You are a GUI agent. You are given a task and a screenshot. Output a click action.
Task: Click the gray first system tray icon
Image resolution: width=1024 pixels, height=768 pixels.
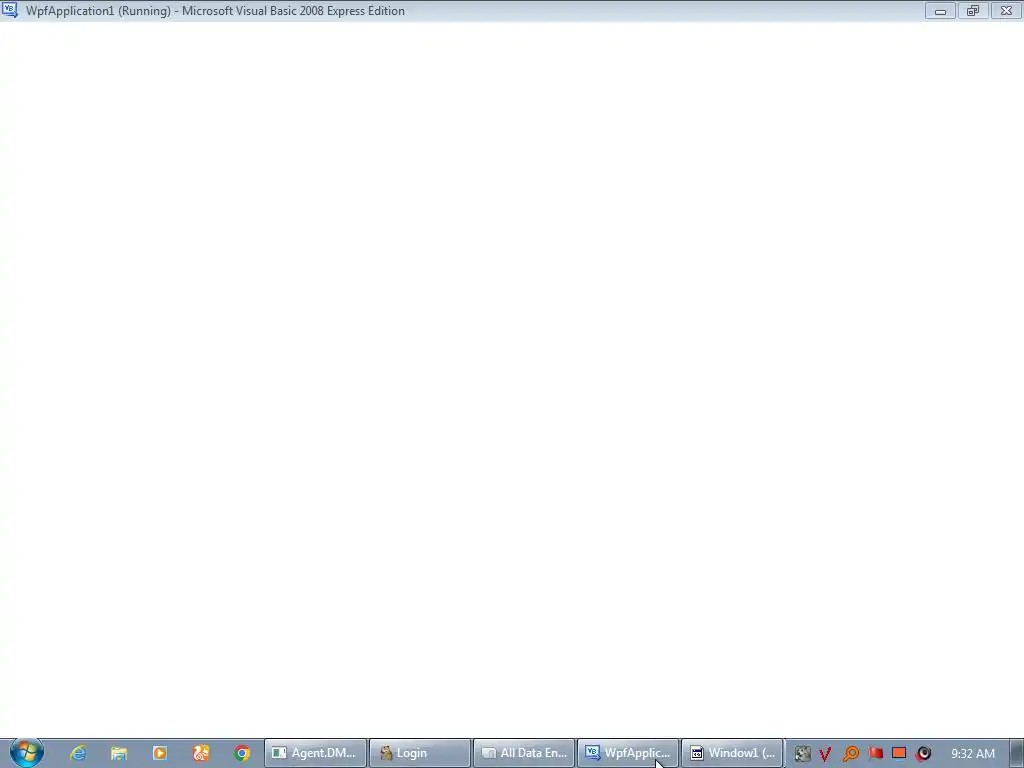803,754
